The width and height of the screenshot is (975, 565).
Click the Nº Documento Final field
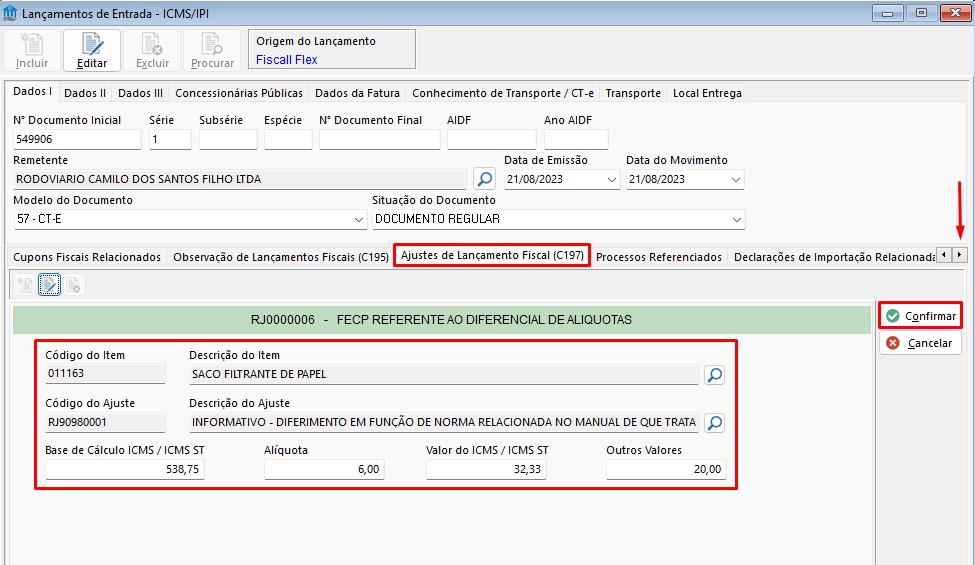tap(380, 139)
